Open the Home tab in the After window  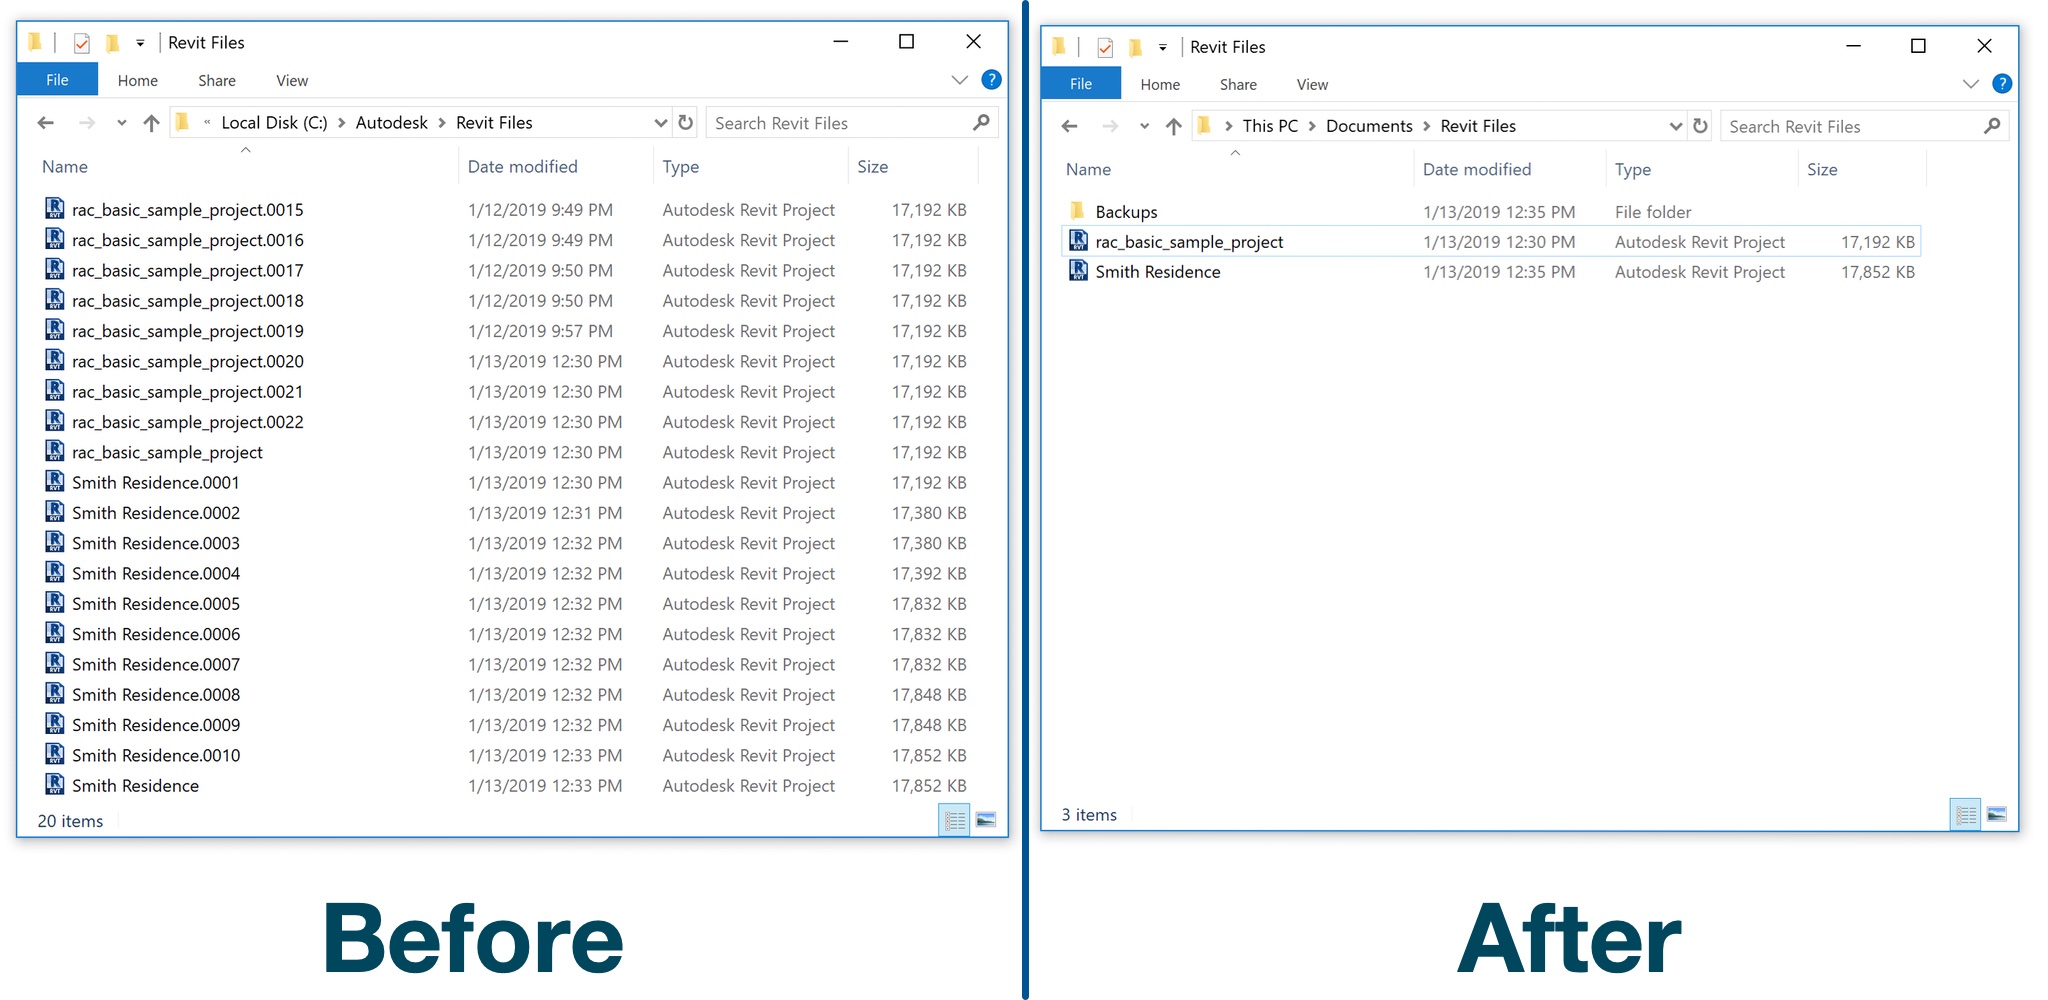tap(1160, 85)
